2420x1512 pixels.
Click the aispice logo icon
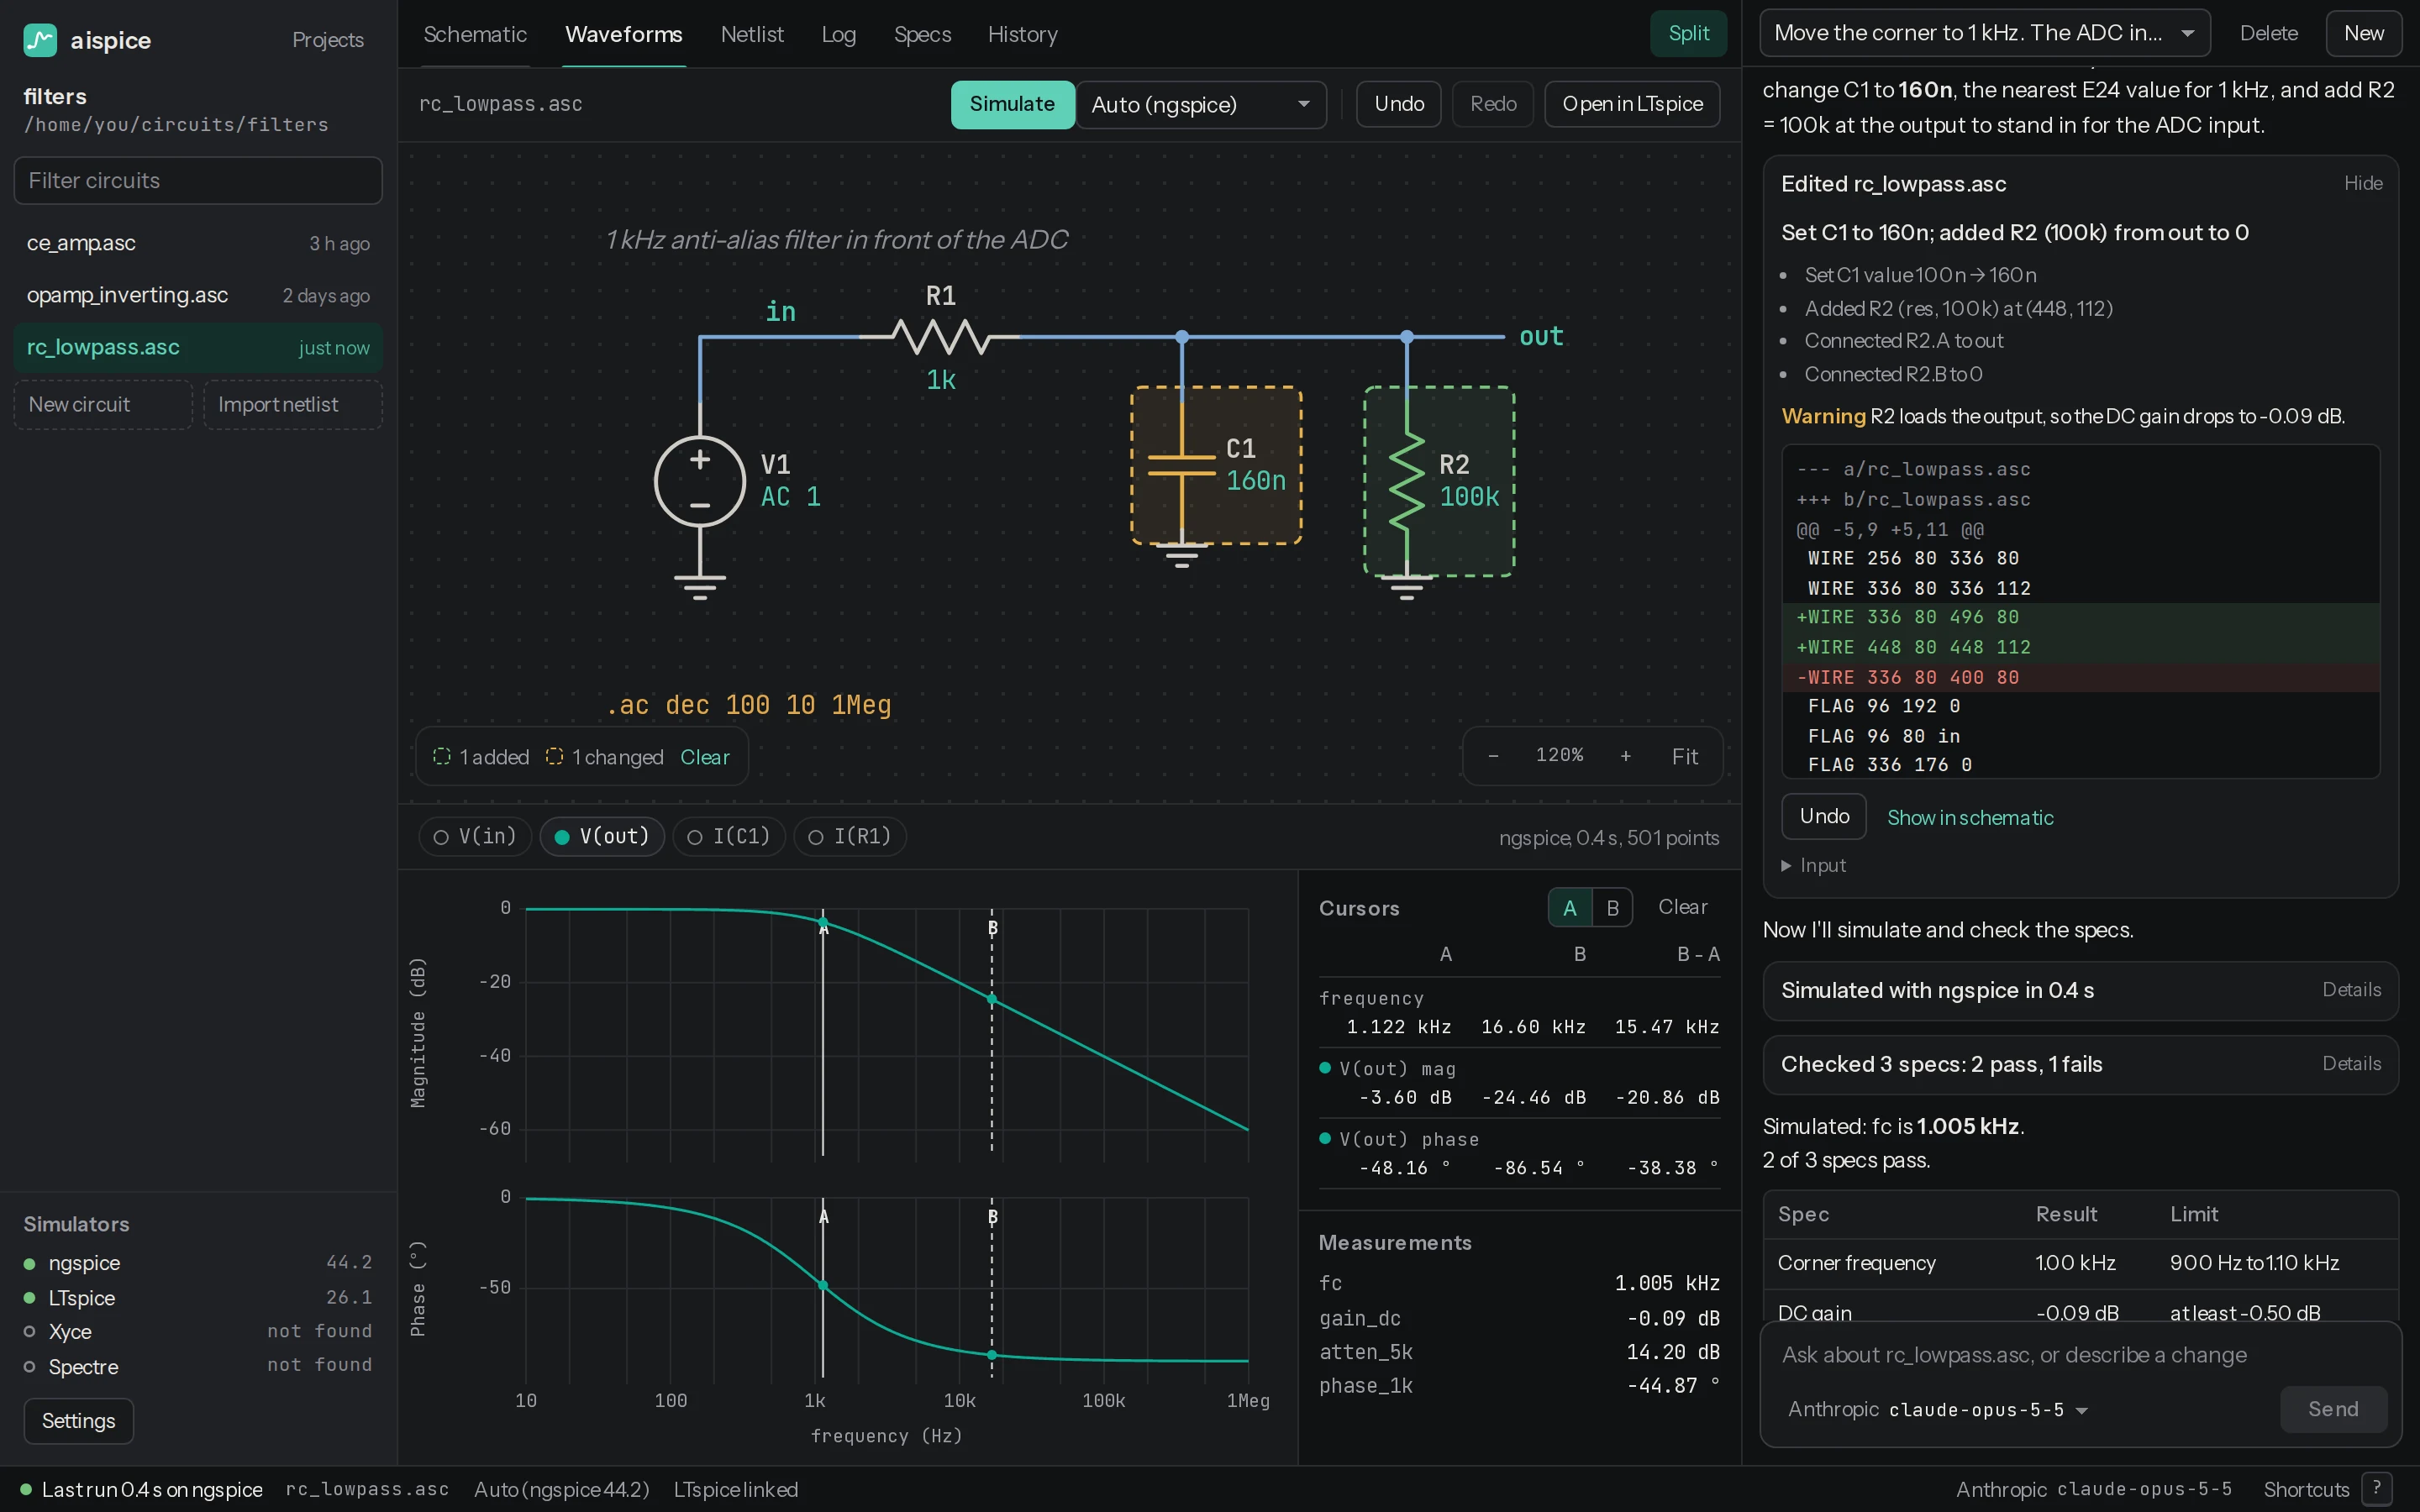point(40,40)
